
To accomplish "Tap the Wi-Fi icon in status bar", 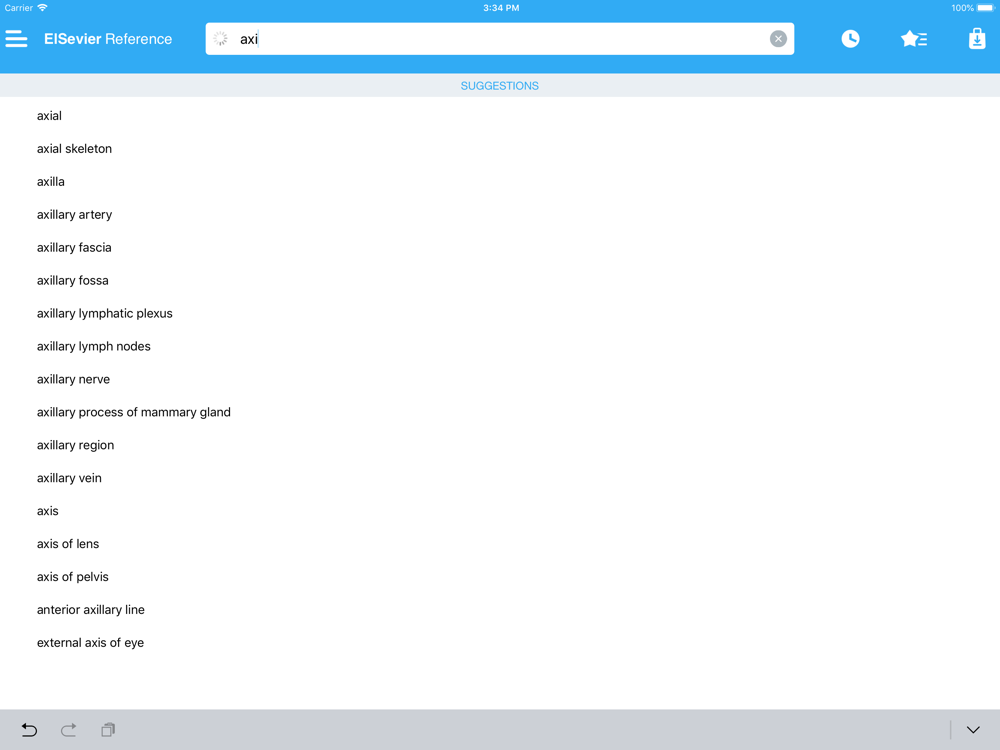I will (x=42, y=8).
